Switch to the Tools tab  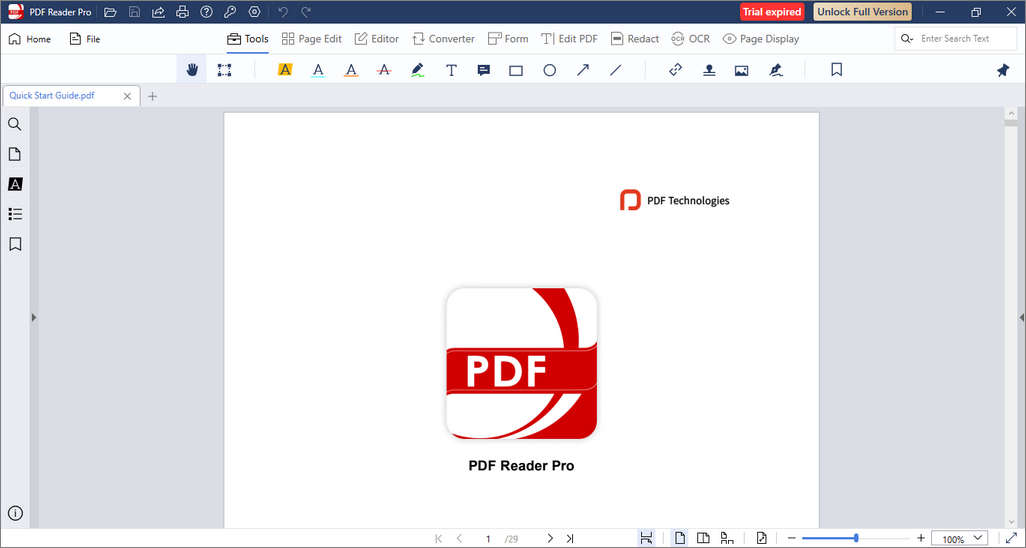pyautogui.click(x=247, y=39)
